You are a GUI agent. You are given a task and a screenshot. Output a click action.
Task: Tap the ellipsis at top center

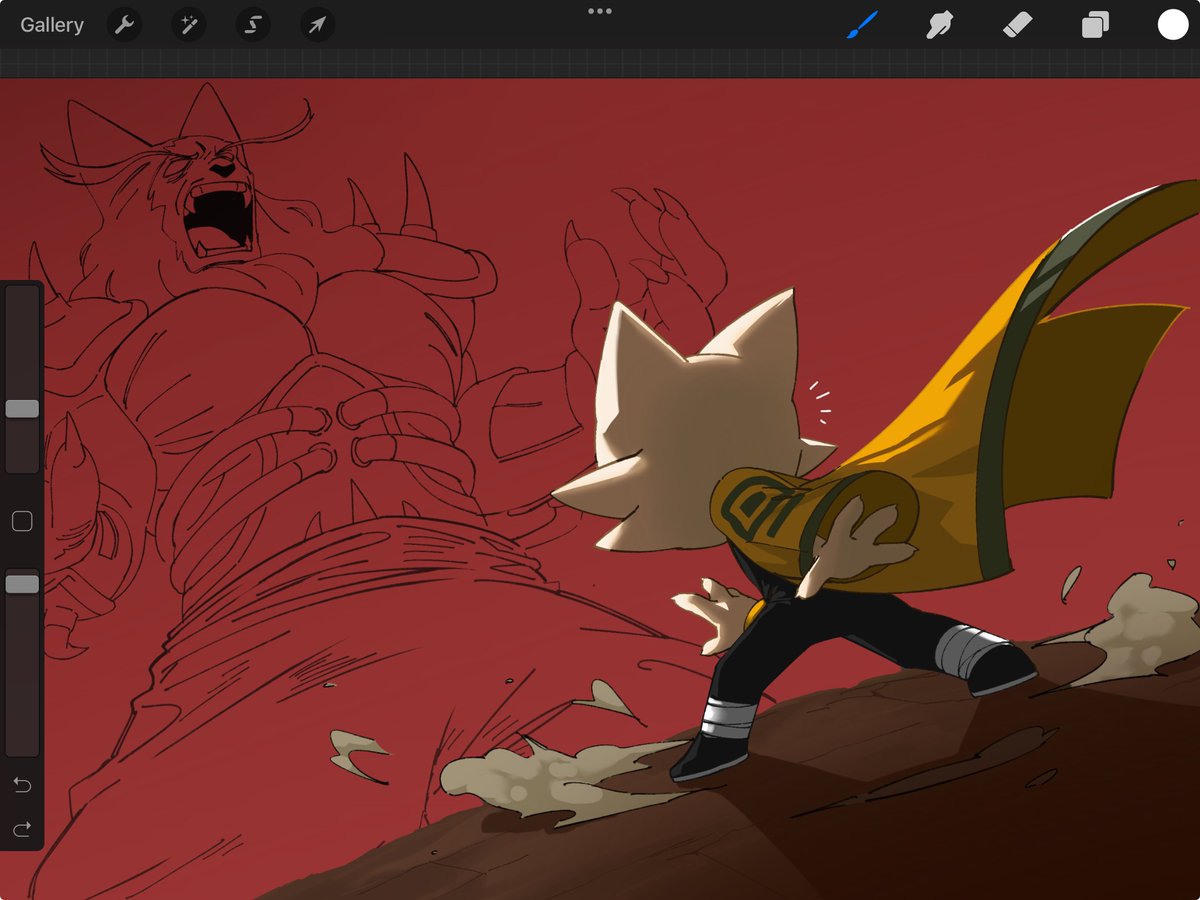click(x=600, y=12)
